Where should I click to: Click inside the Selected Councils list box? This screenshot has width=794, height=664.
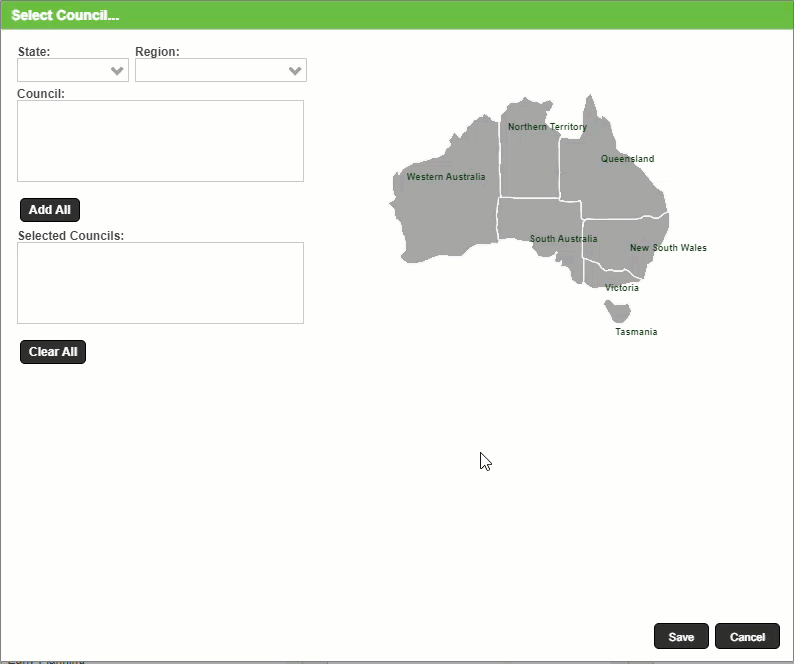[161, 283]
